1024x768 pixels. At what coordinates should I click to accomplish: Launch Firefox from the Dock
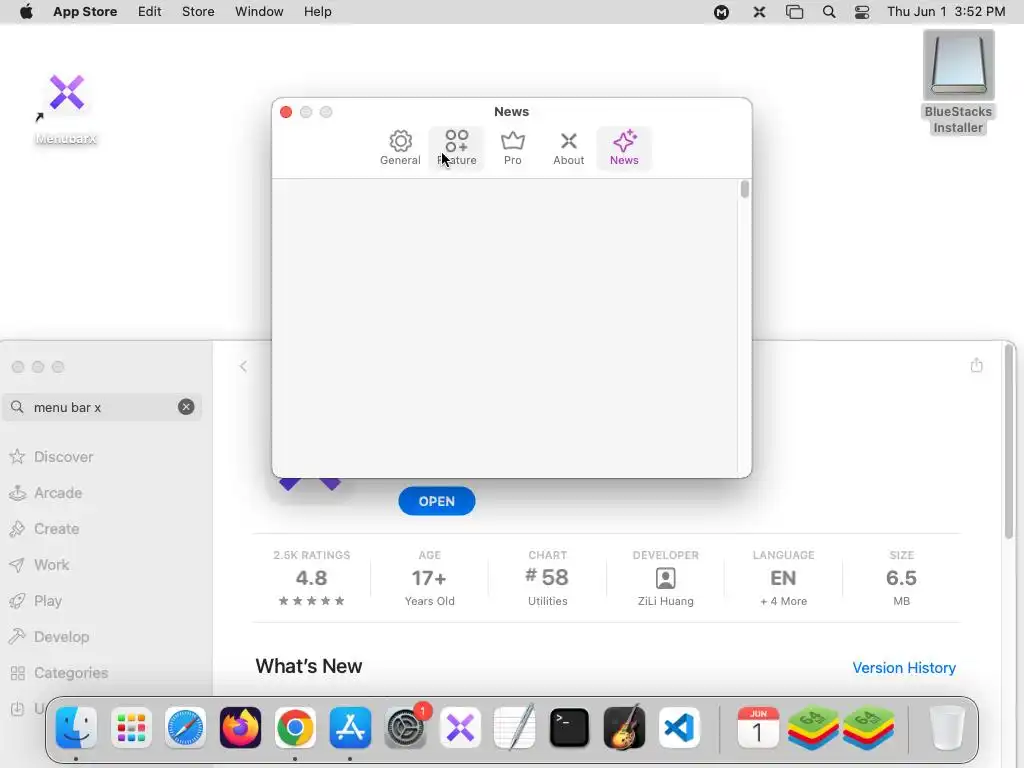(x=240, y=728)
